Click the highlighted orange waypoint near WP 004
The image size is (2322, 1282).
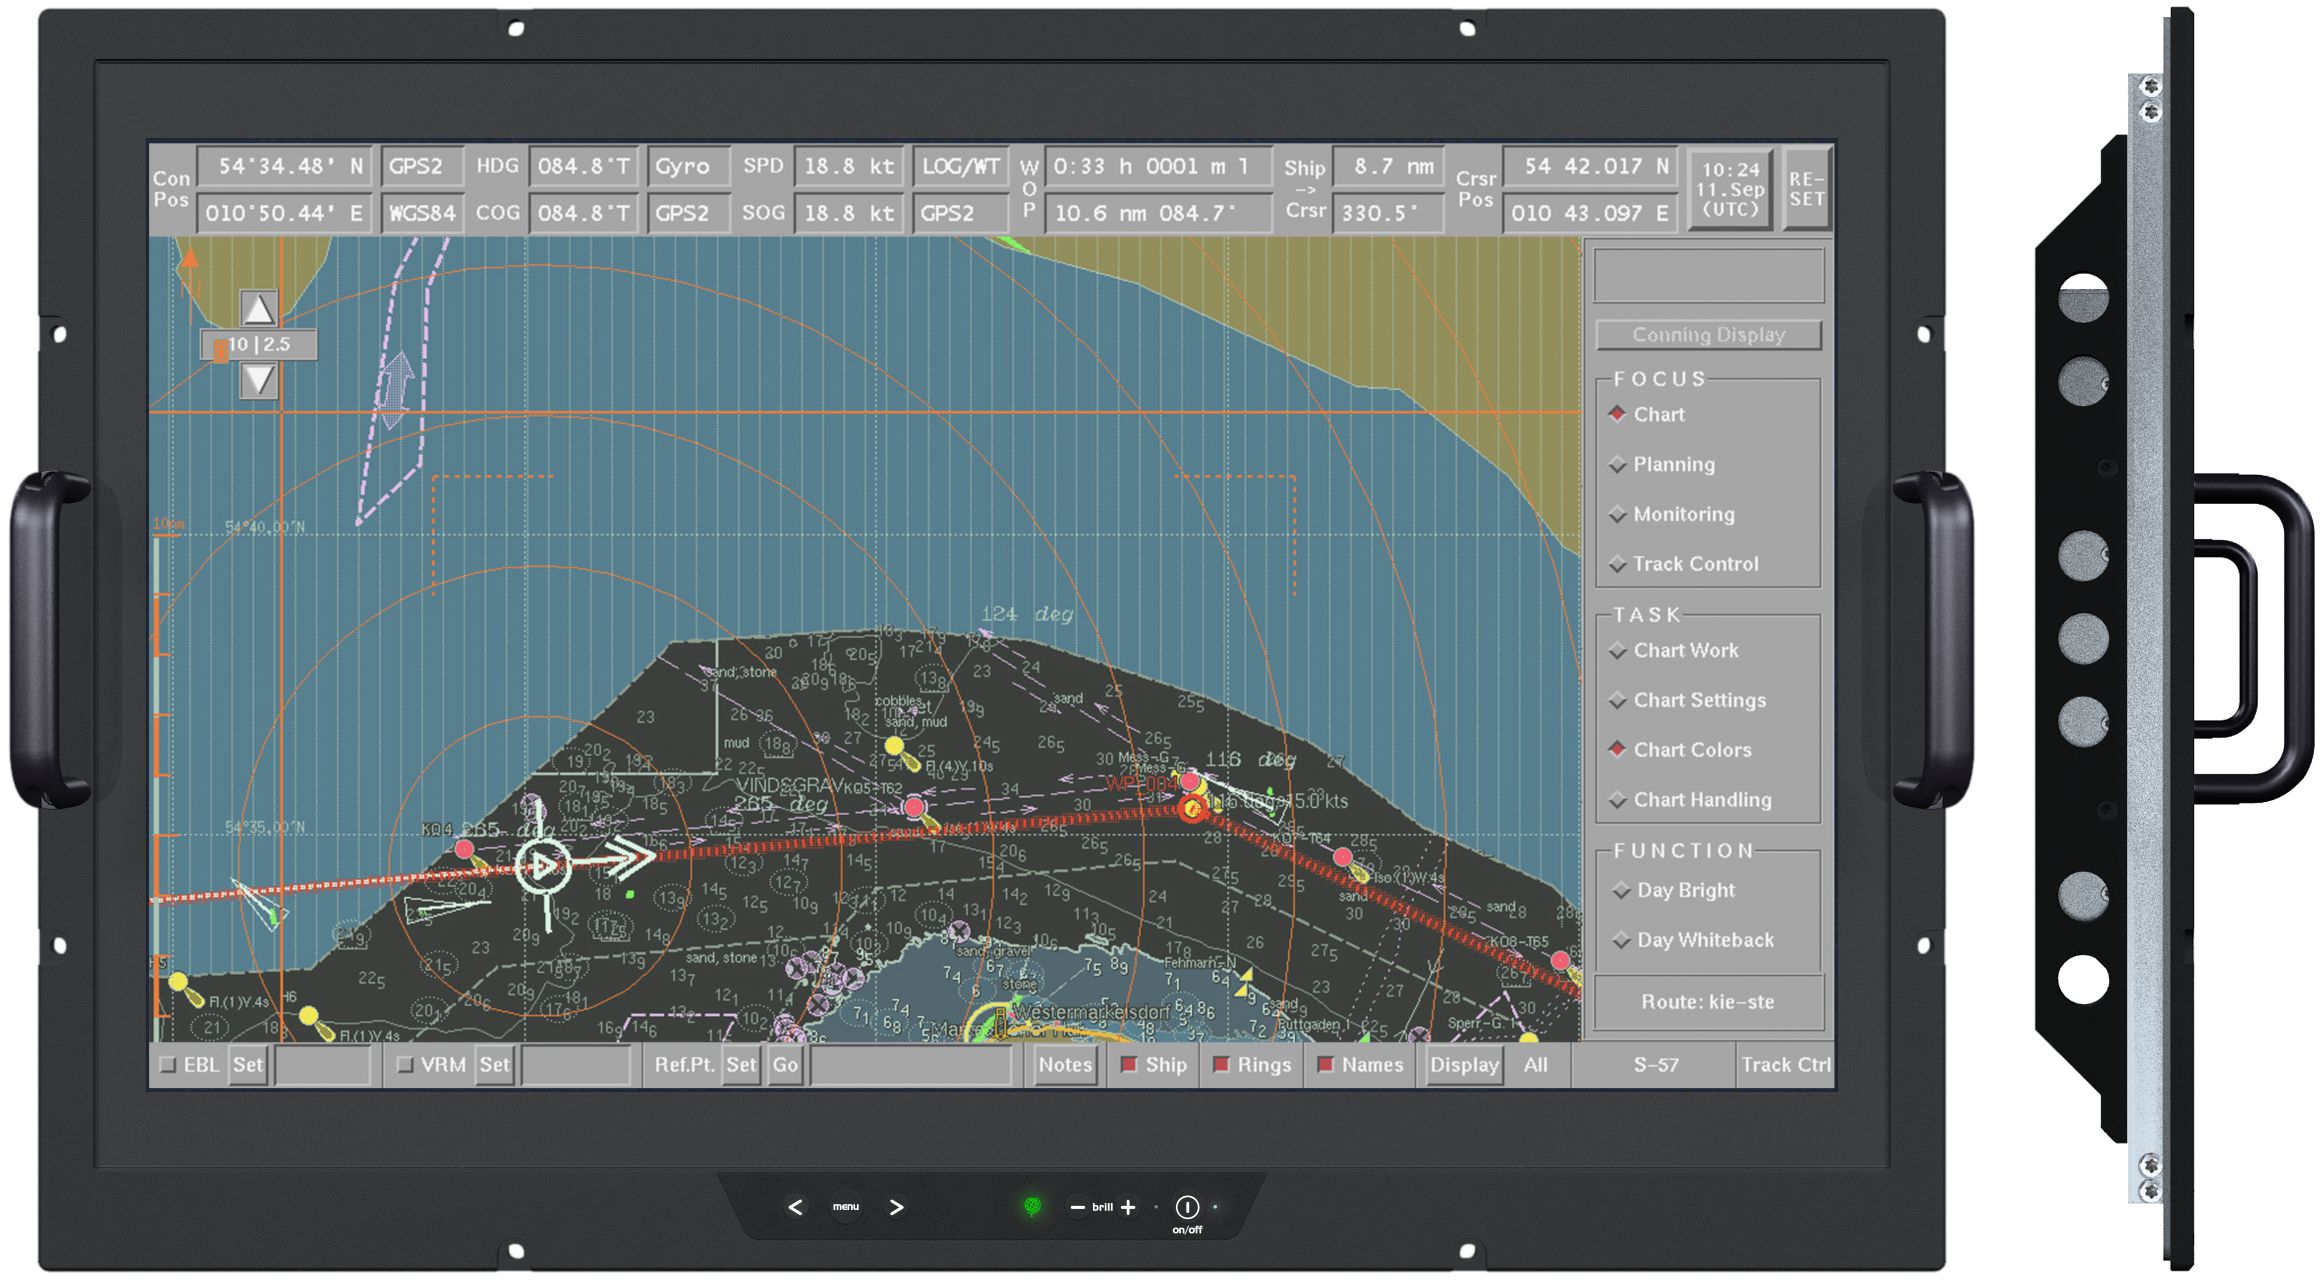[x=1192, y=809]
